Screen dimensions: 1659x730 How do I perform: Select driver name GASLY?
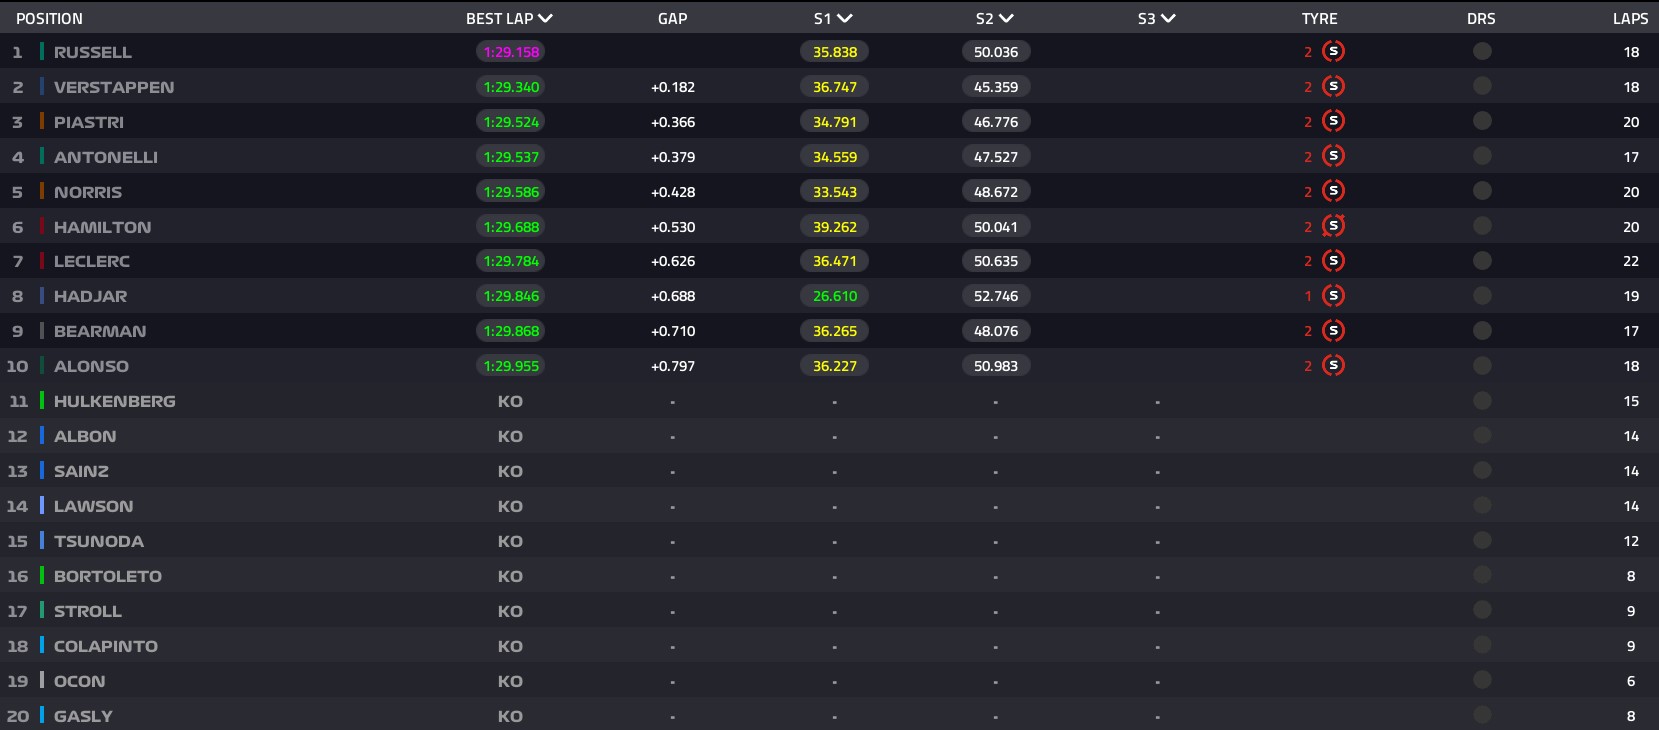[x=83, y=716]
